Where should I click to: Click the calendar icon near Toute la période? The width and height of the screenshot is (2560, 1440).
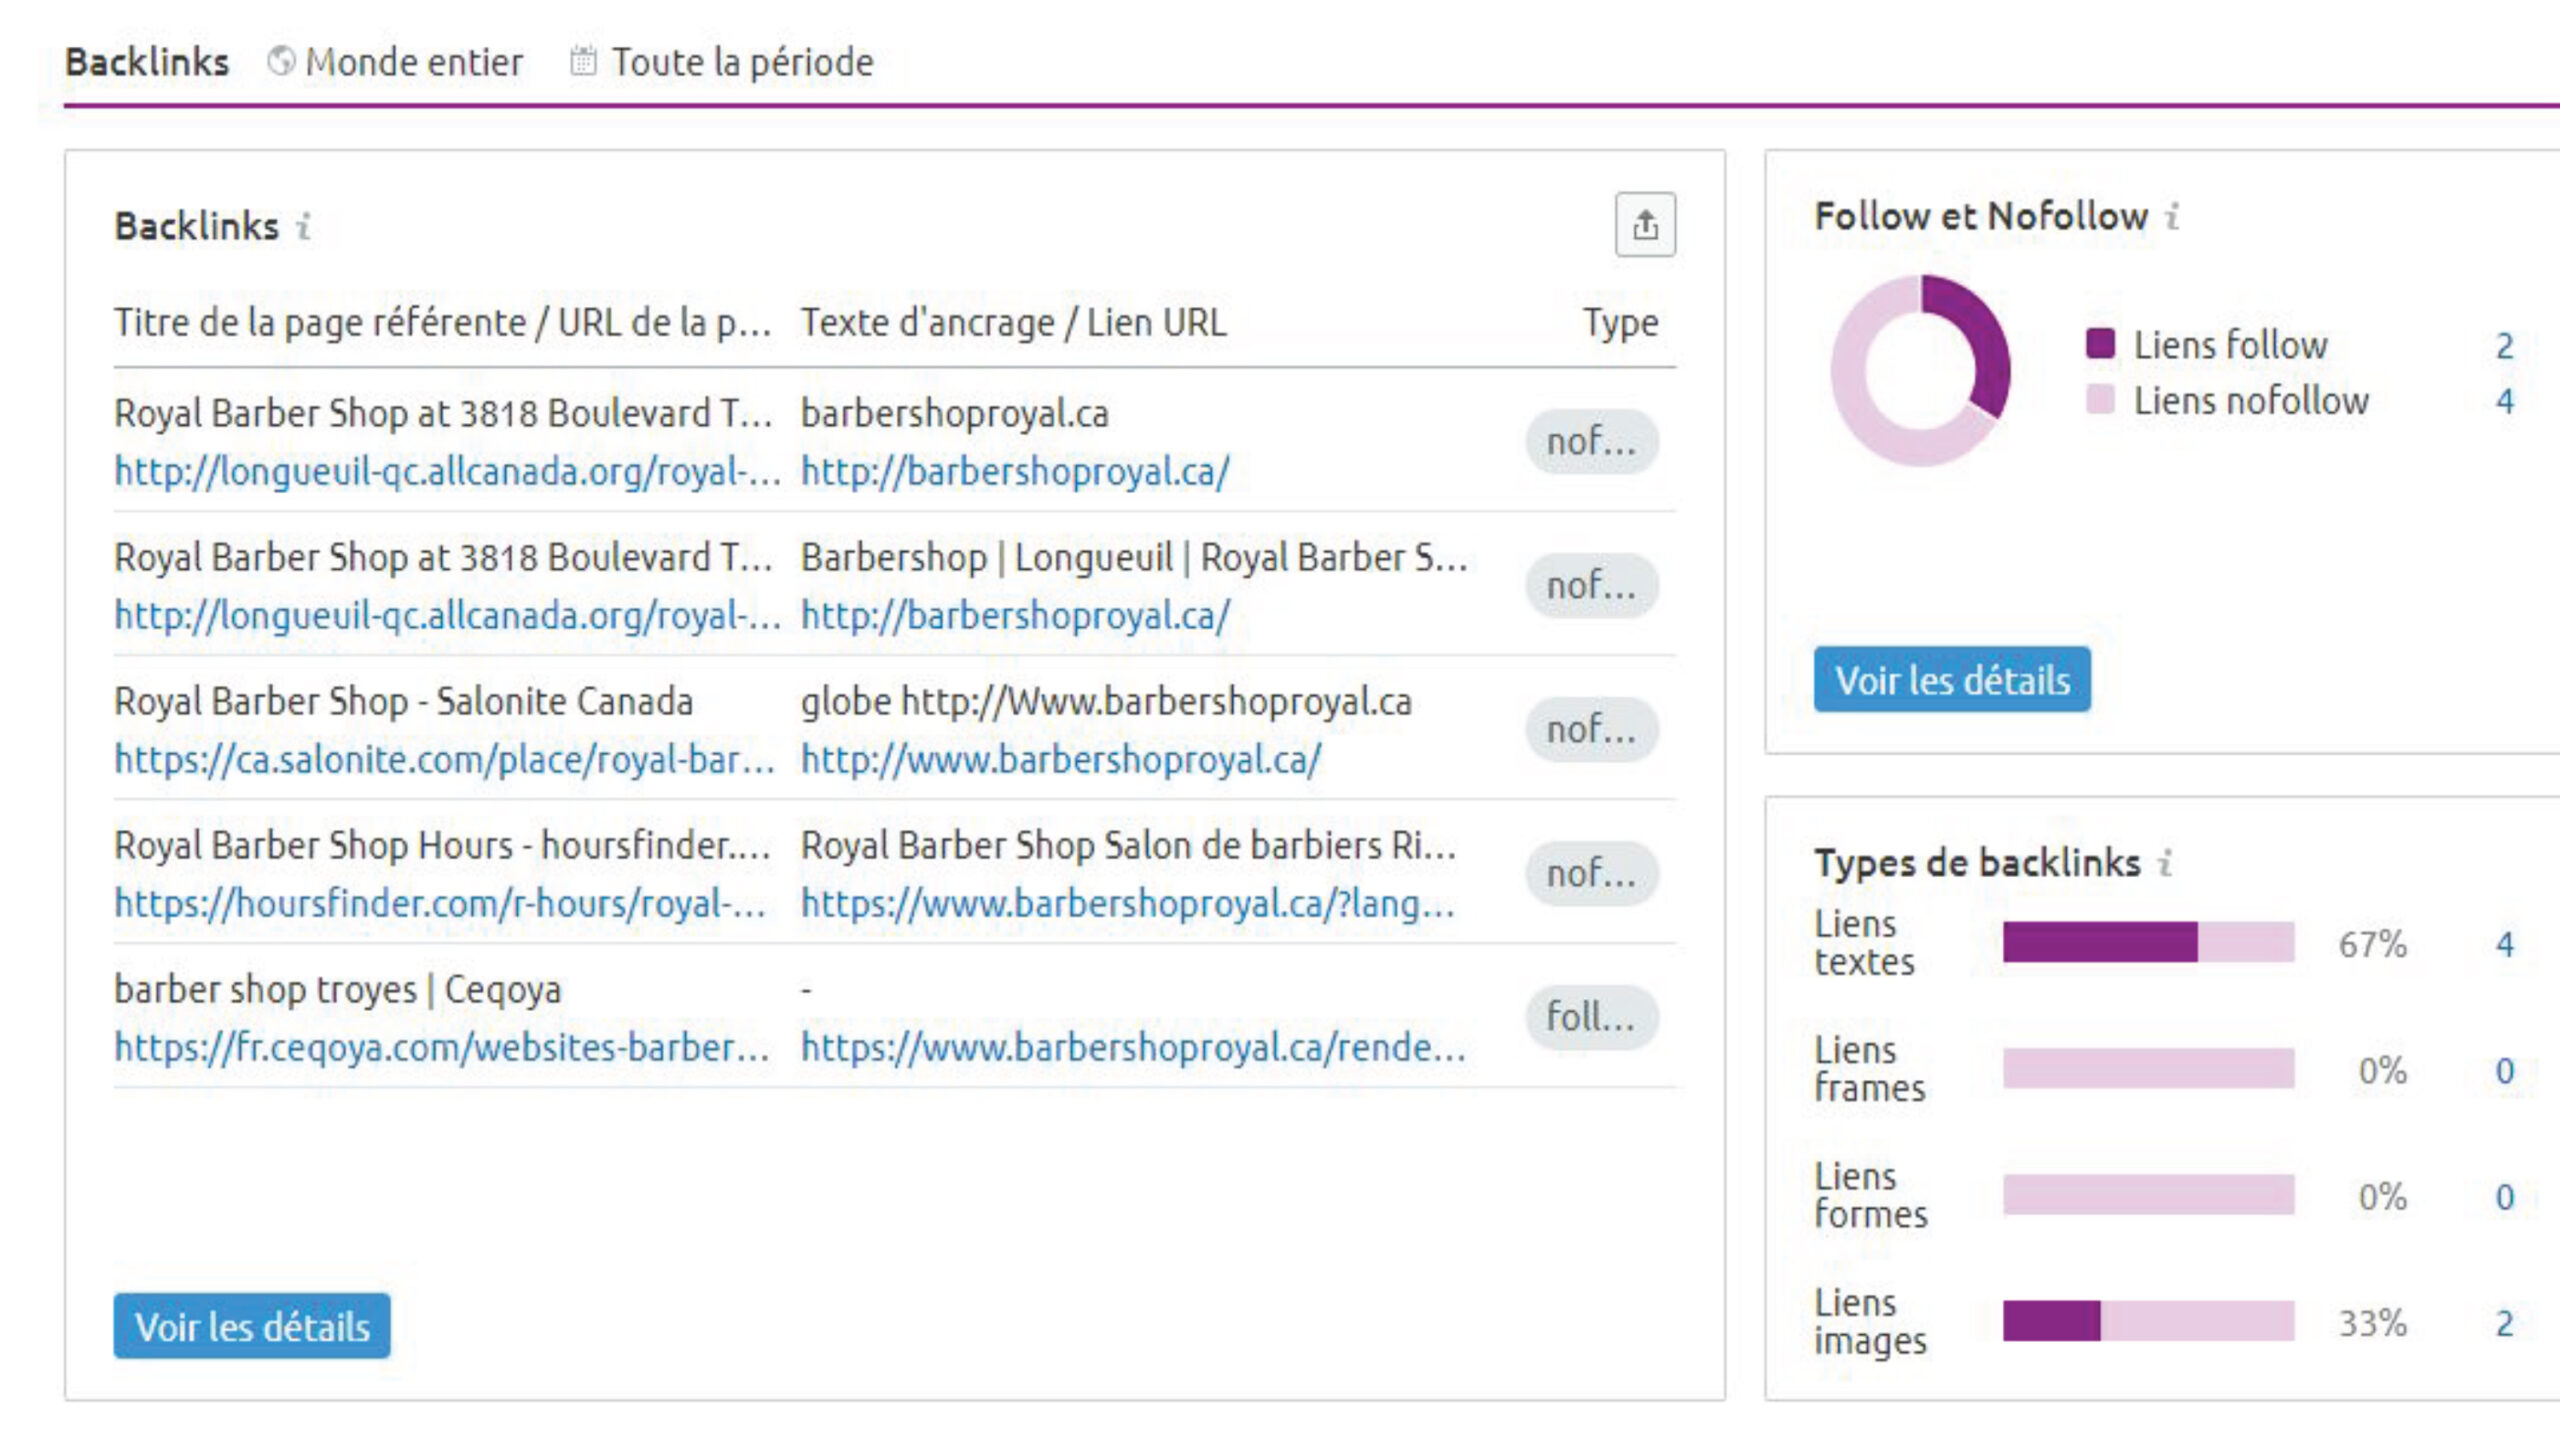[583, 61]
